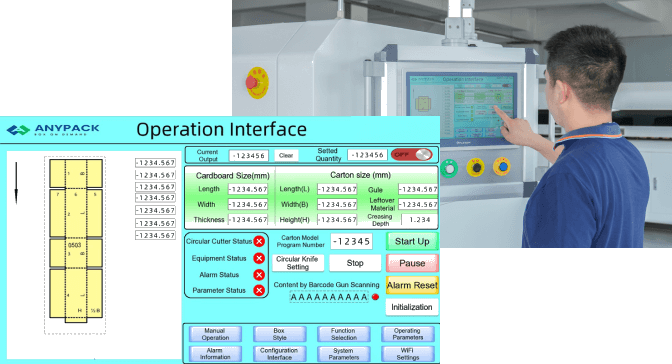Click the Carton Height(H) field
Viewport: 672px width, 364px height.
337,220
